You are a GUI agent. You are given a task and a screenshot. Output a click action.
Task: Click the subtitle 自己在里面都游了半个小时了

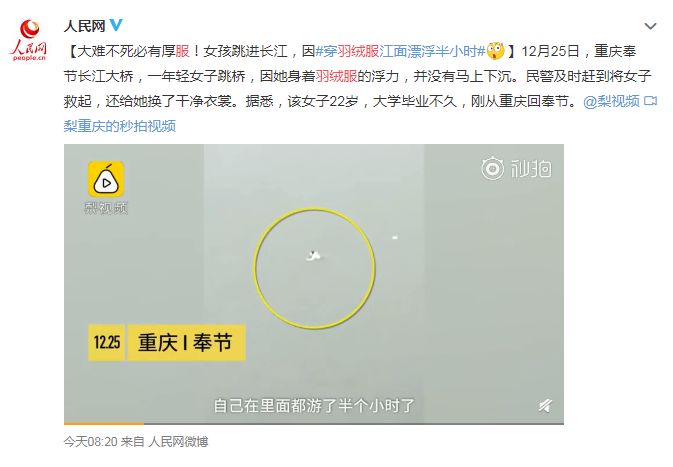point(314,405)
